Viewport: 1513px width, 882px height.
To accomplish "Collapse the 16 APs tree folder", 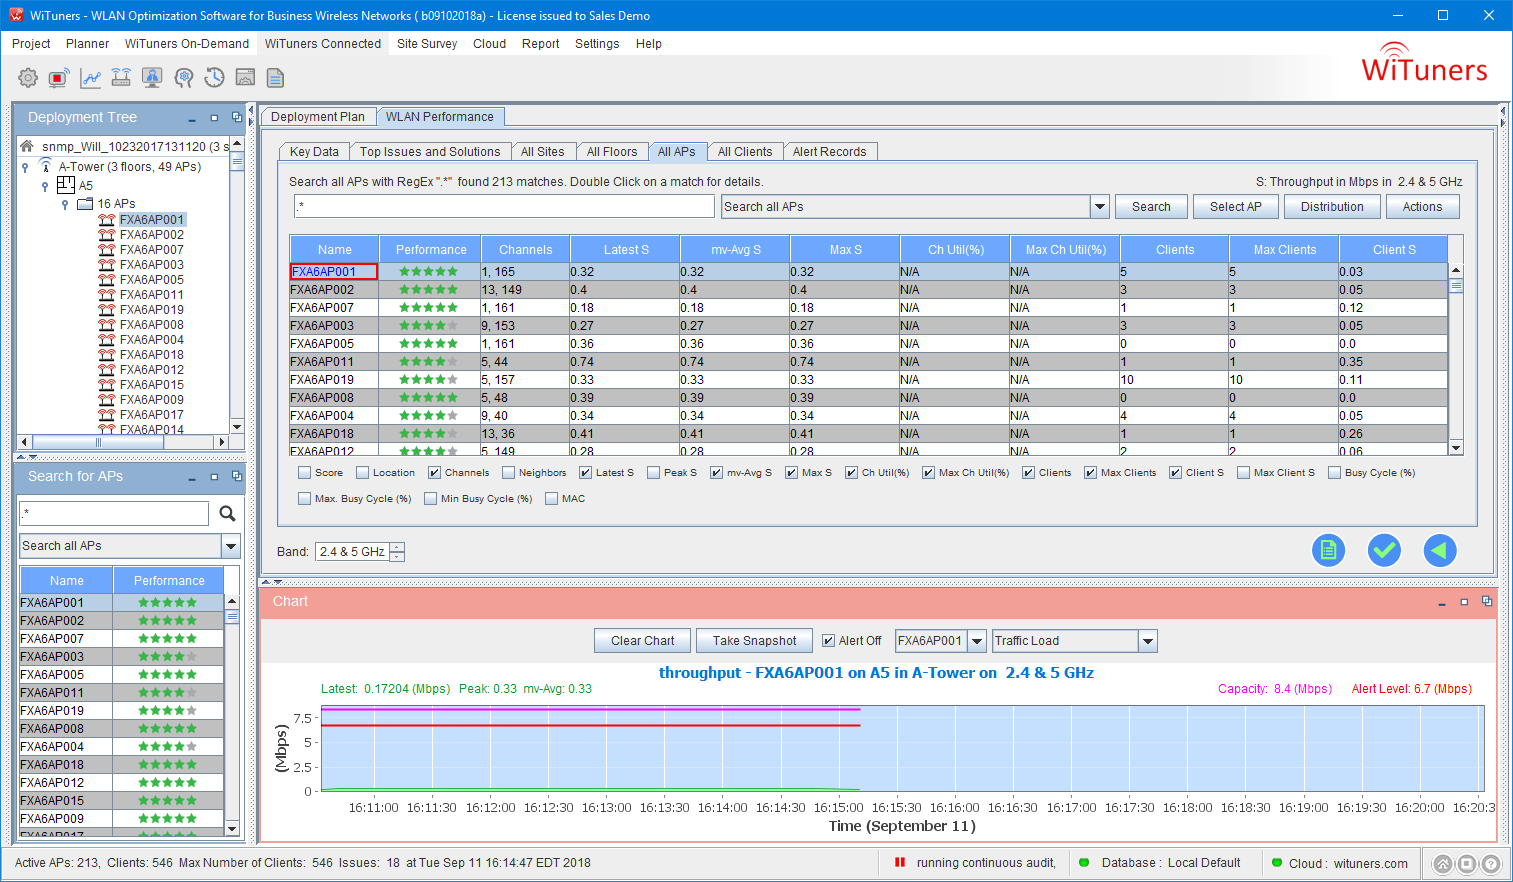I will (65, 204).
